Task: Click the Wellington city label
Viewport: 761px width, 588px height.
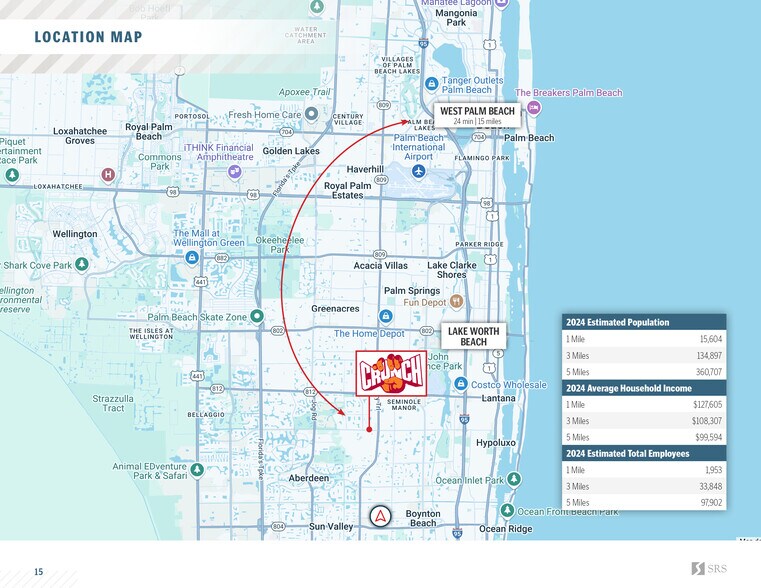Action: (75, 234)
